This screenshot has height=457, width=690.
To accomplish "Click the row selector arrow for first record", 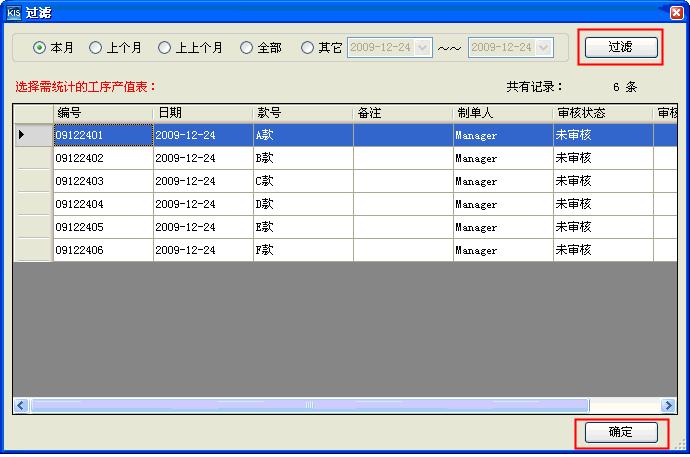I will tap(32, 135).
